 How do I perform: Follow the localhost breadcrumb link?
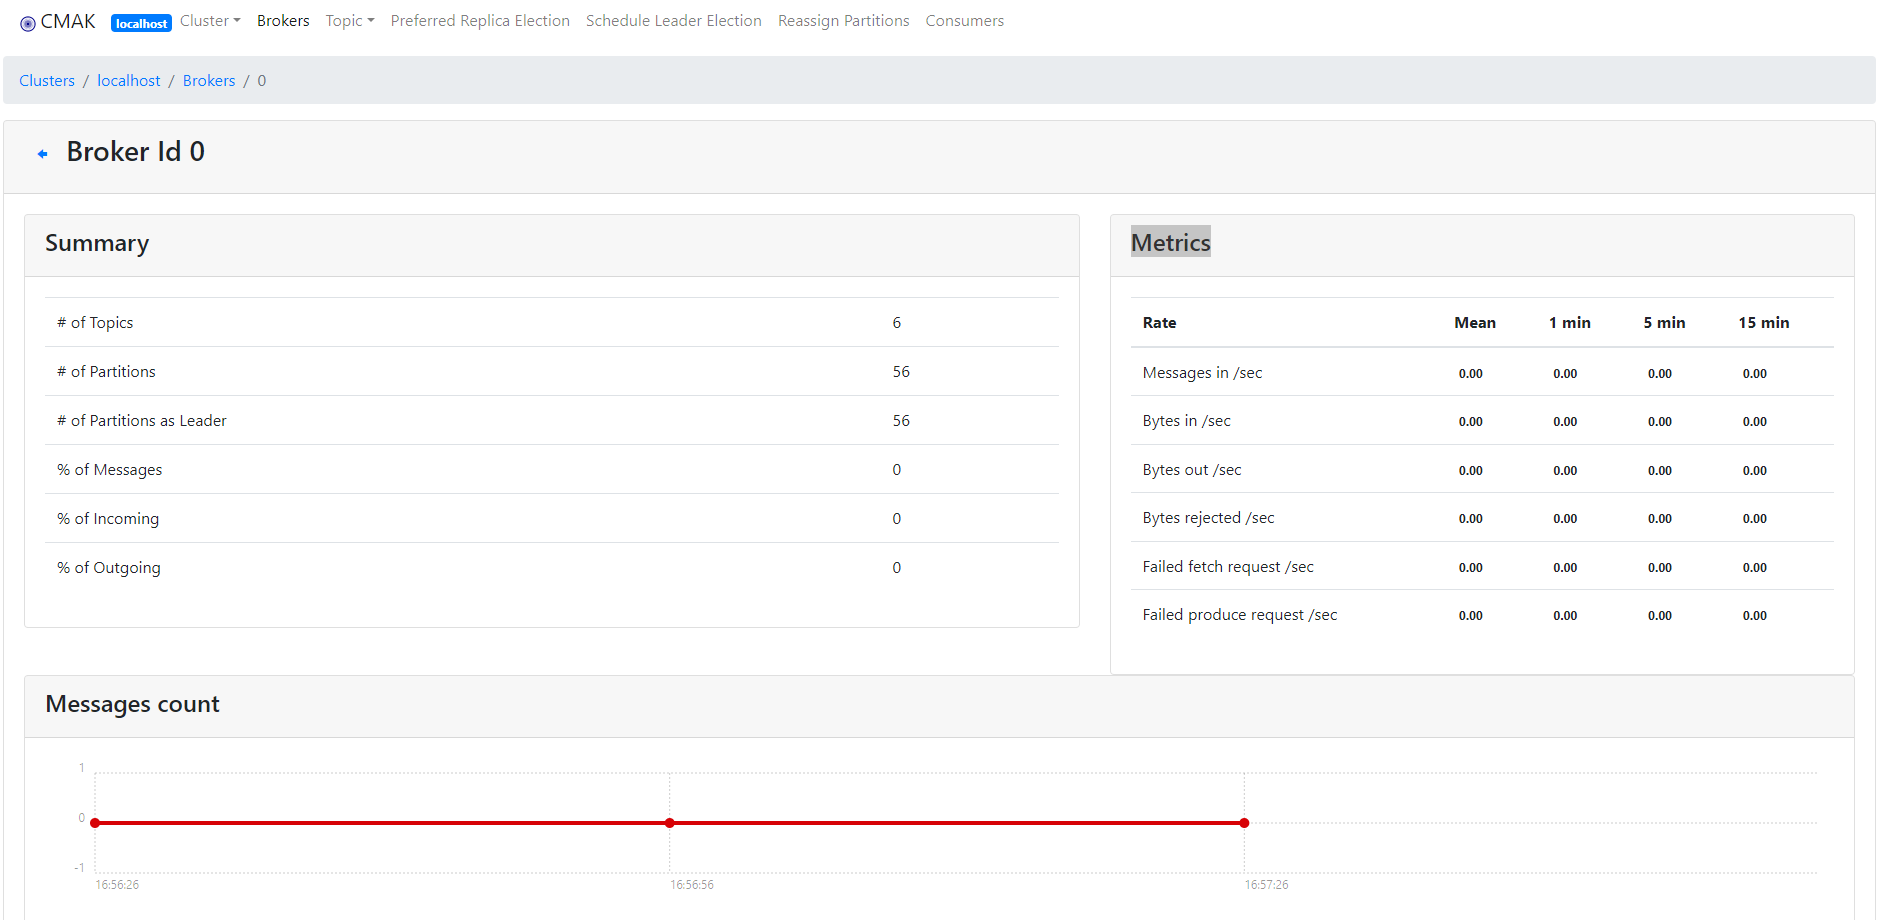(x=129, y=81)
